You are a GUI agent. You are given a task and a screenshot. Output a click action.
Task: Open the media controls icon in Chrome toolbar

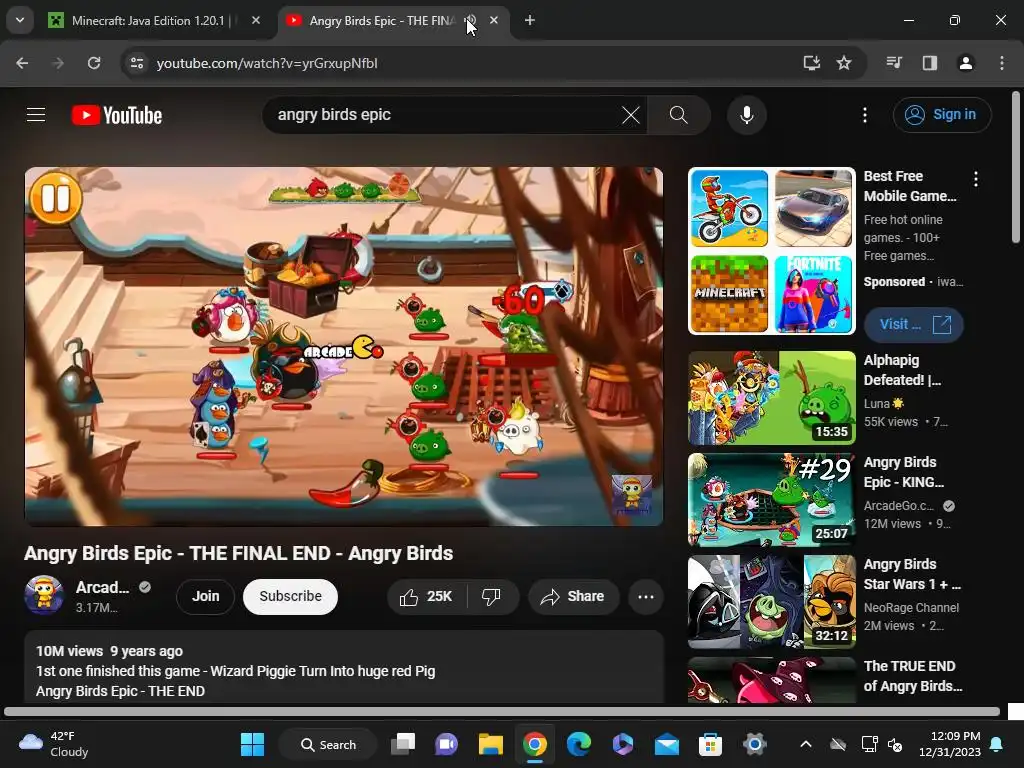(894, 63)
